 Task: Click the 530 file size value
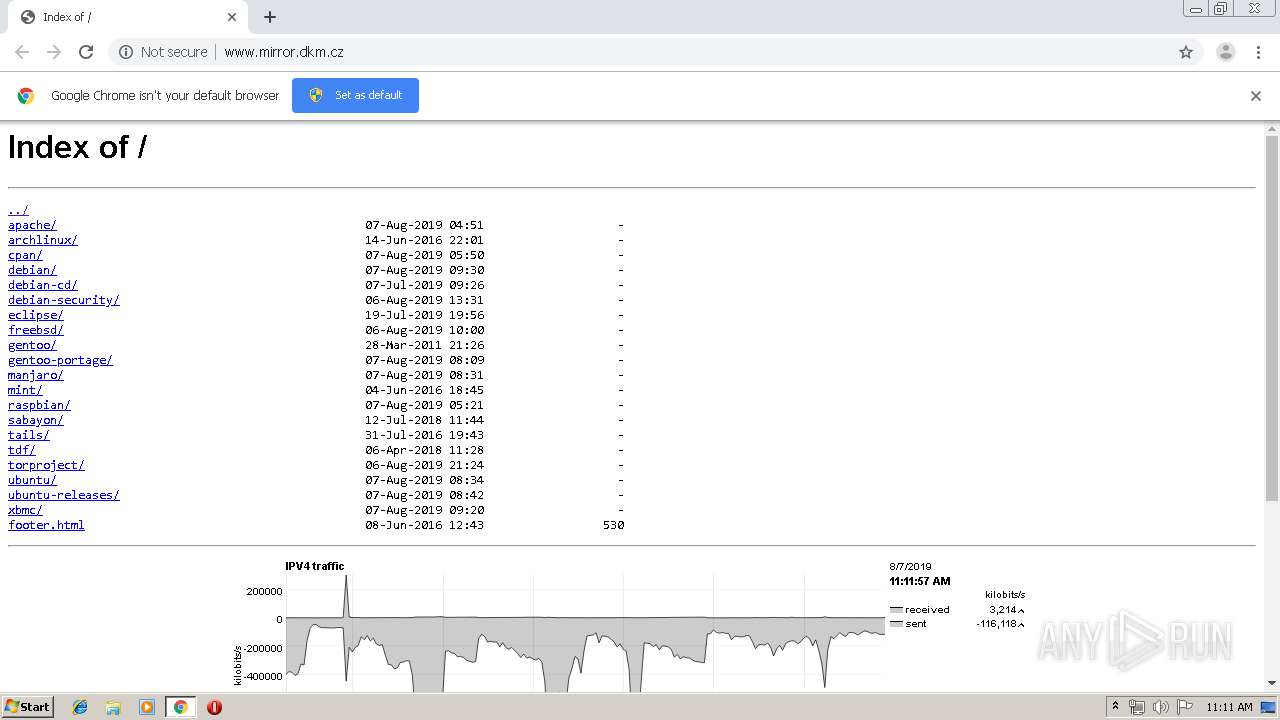(613, 525)
